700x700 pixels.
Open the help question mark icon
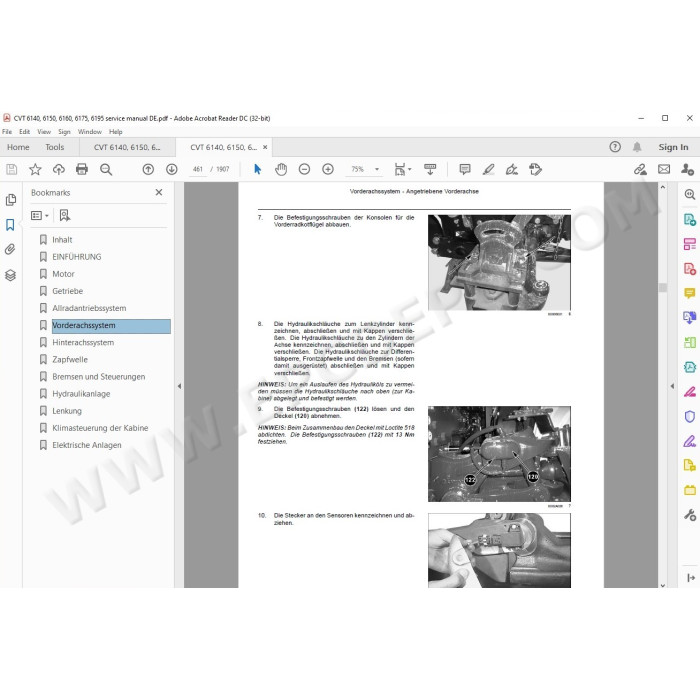[x=615, y=147]
